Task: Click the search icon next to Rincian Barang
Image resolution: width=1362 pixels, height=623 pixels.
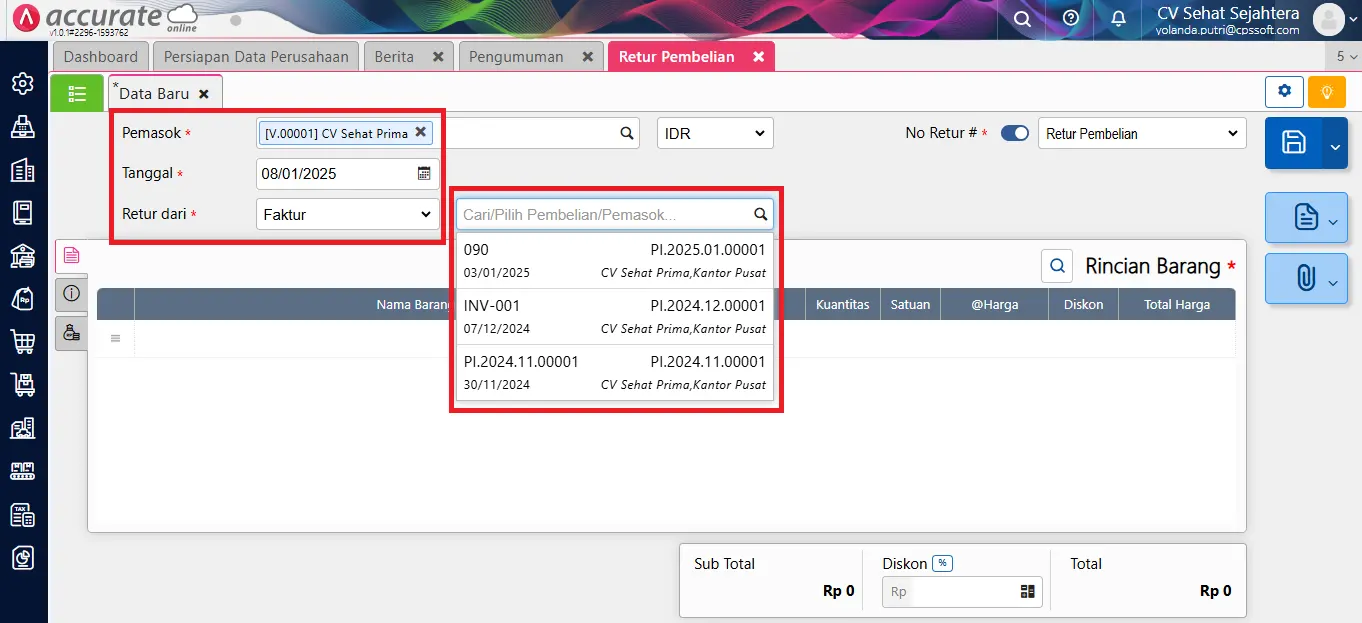Action: [x=1057, y=266]
